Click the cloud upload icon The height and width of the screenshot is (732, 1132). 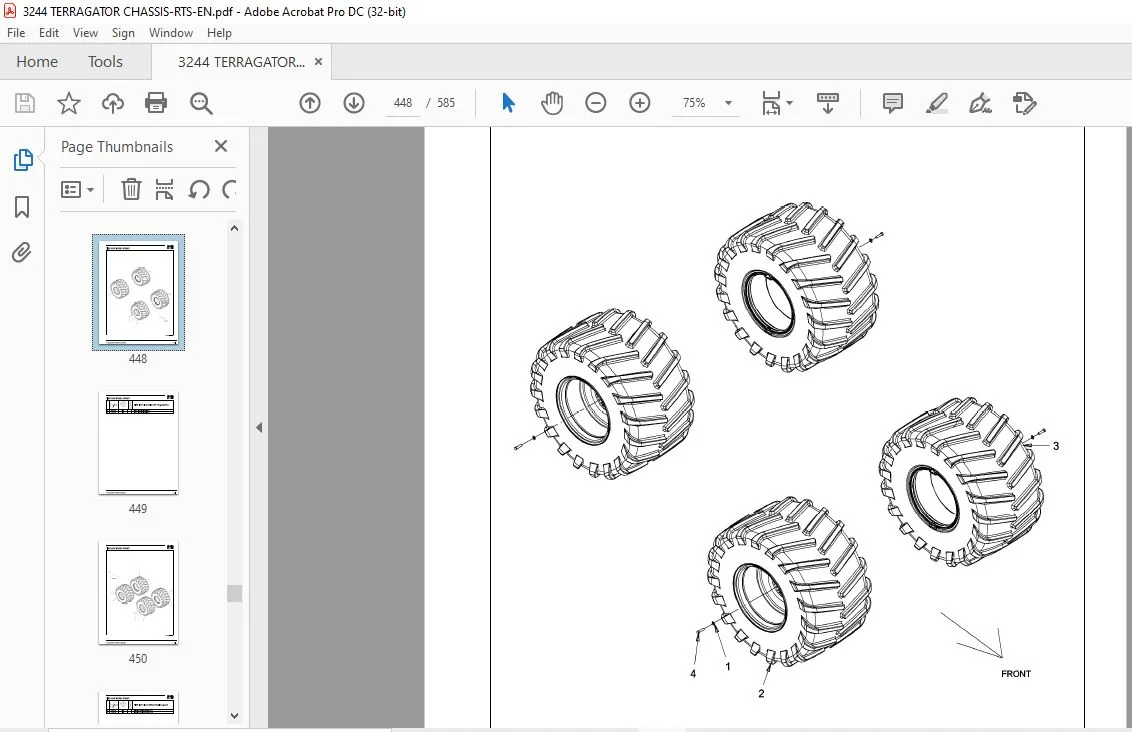(x=113, y=103)
